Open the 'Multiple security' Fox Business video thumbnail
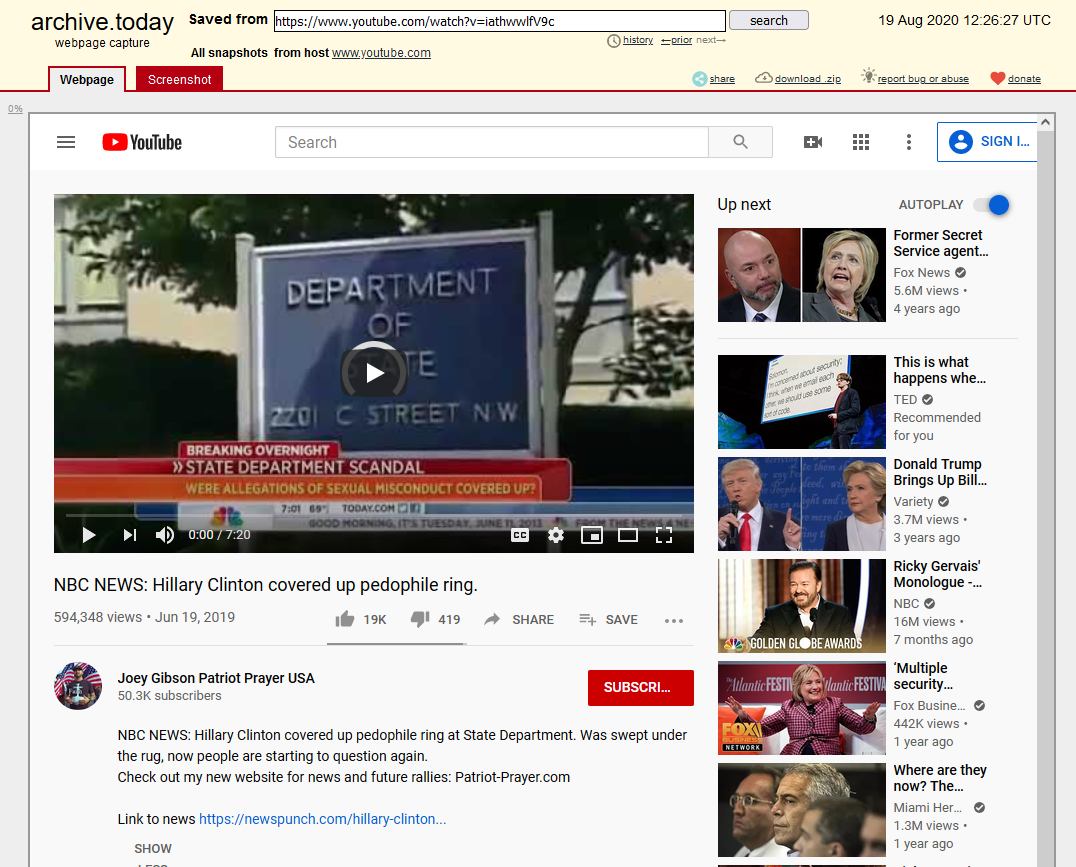1076x867 pixels. [x=802, y=708]
